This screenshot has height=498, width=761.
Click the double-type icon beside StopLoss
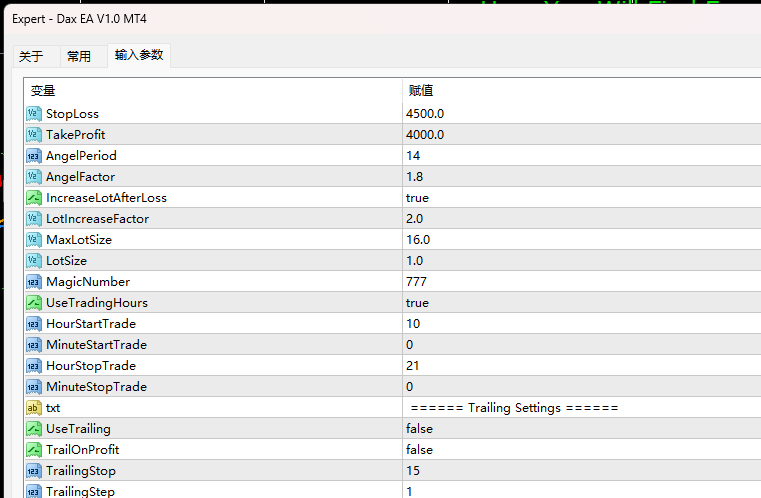click(34, 114)
